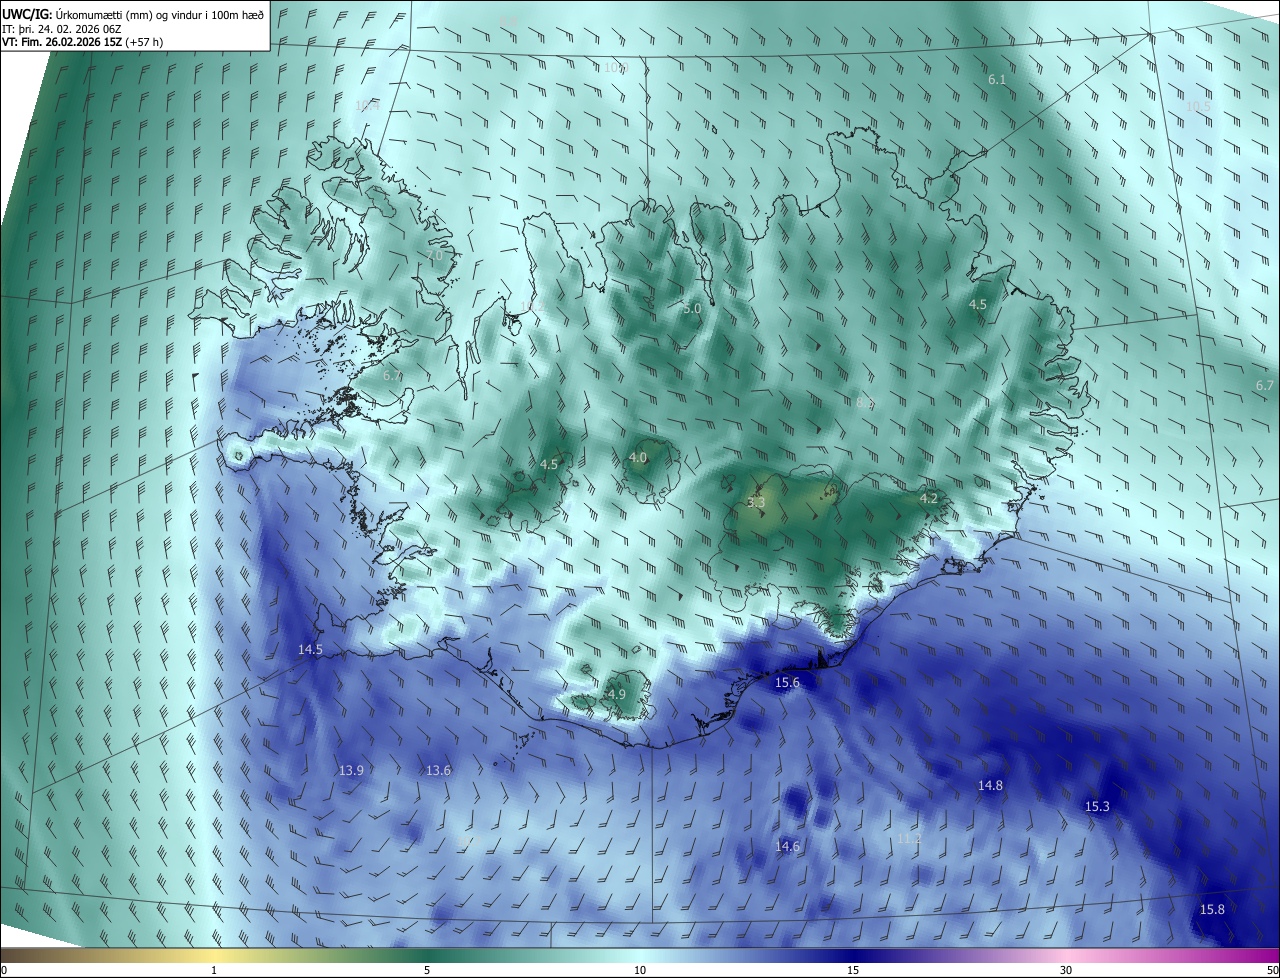Click the color scale label "5"
This screenshot has height=978, width=1280.
pyautogui.click(x=427, y=970)
